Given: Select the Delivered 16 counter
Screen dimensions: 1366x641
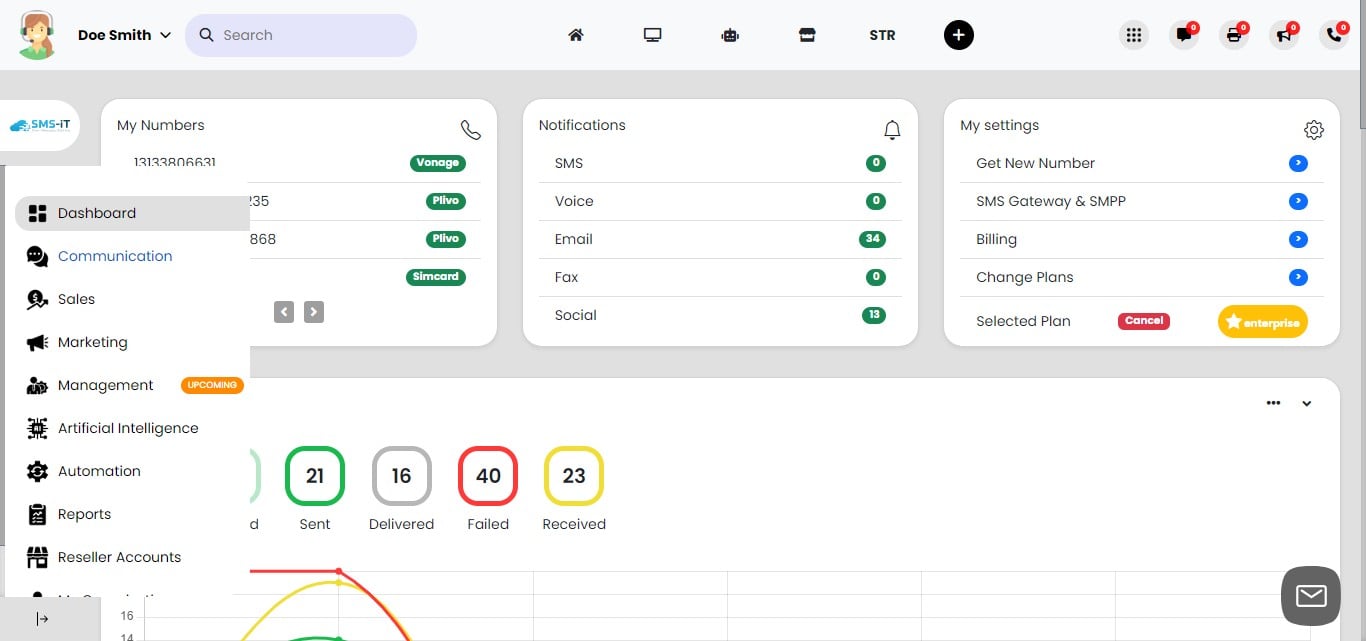Looking at the screenshot, I should 401,476.
